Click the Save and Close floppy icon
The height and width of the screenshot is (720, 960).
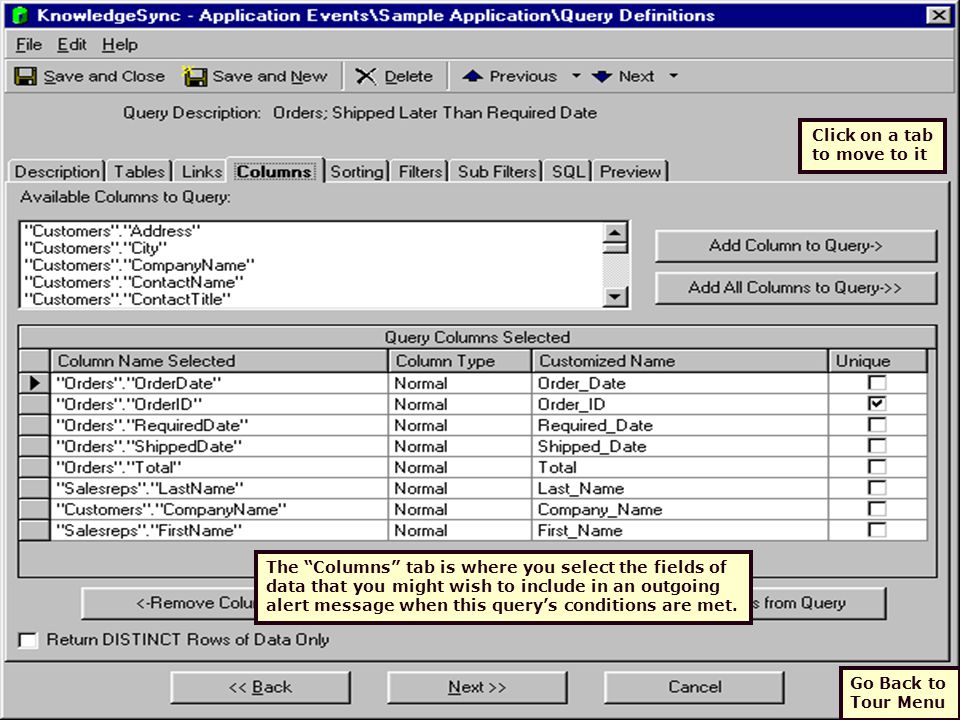coord(25,77)
